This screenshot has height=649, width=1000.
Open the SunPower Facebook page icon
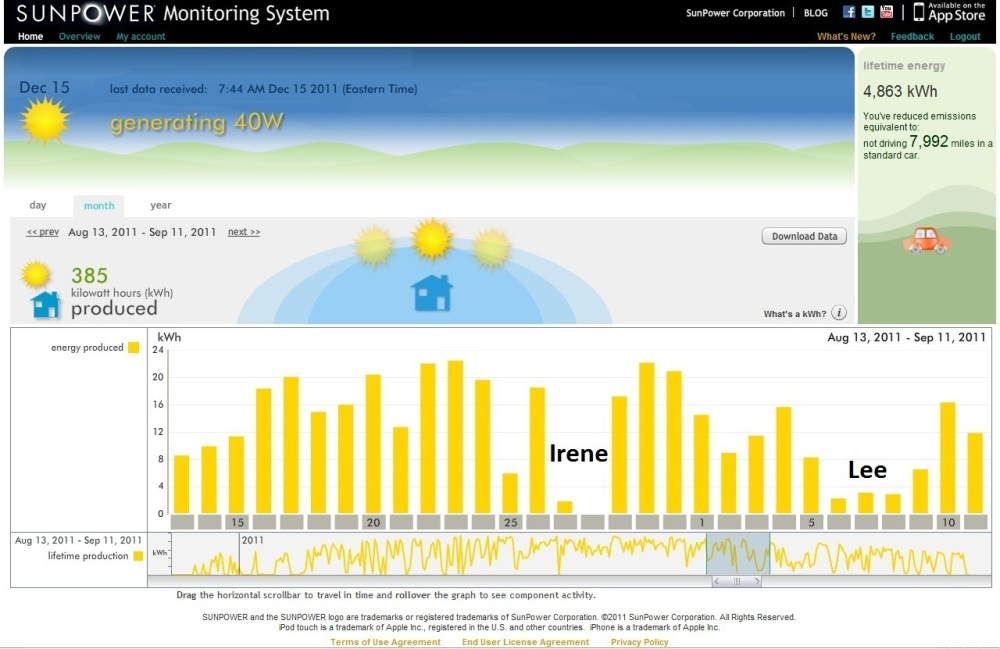[848, 12]
